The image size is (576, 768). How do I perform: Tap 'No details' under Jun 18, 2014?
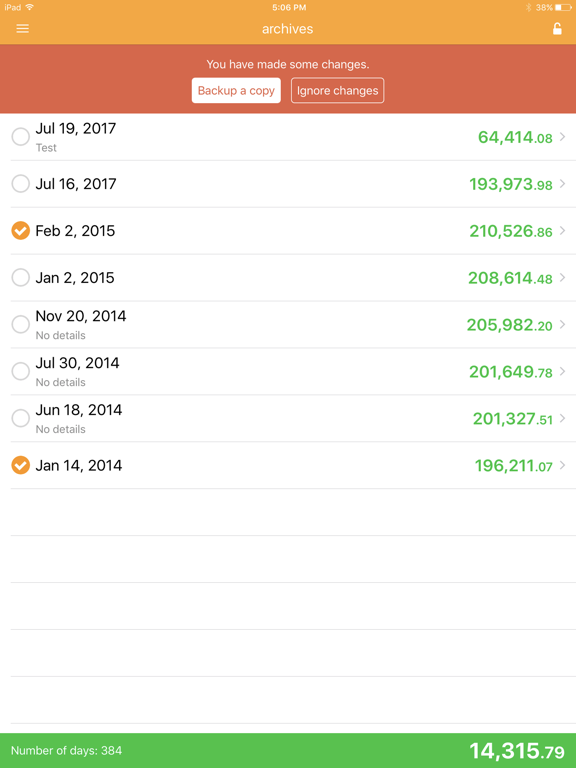pos(60,430)
